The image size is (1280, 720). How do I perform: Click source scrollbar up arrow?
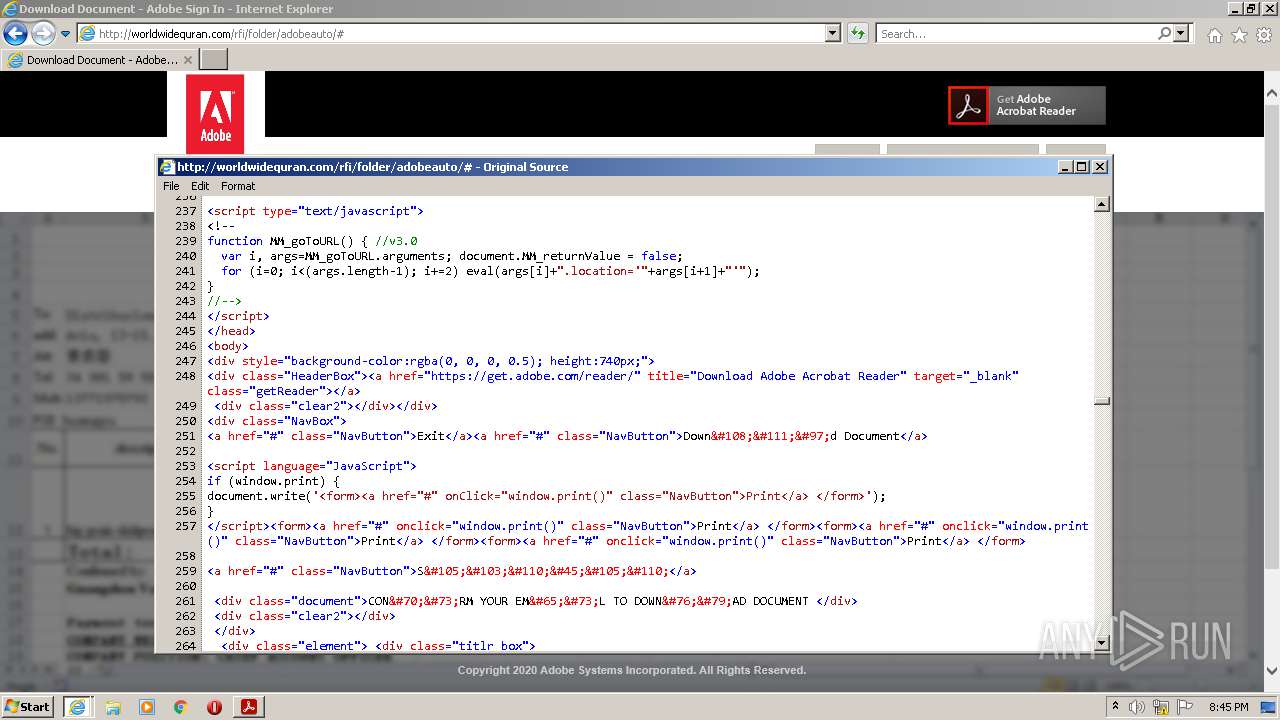[1102, 205]
